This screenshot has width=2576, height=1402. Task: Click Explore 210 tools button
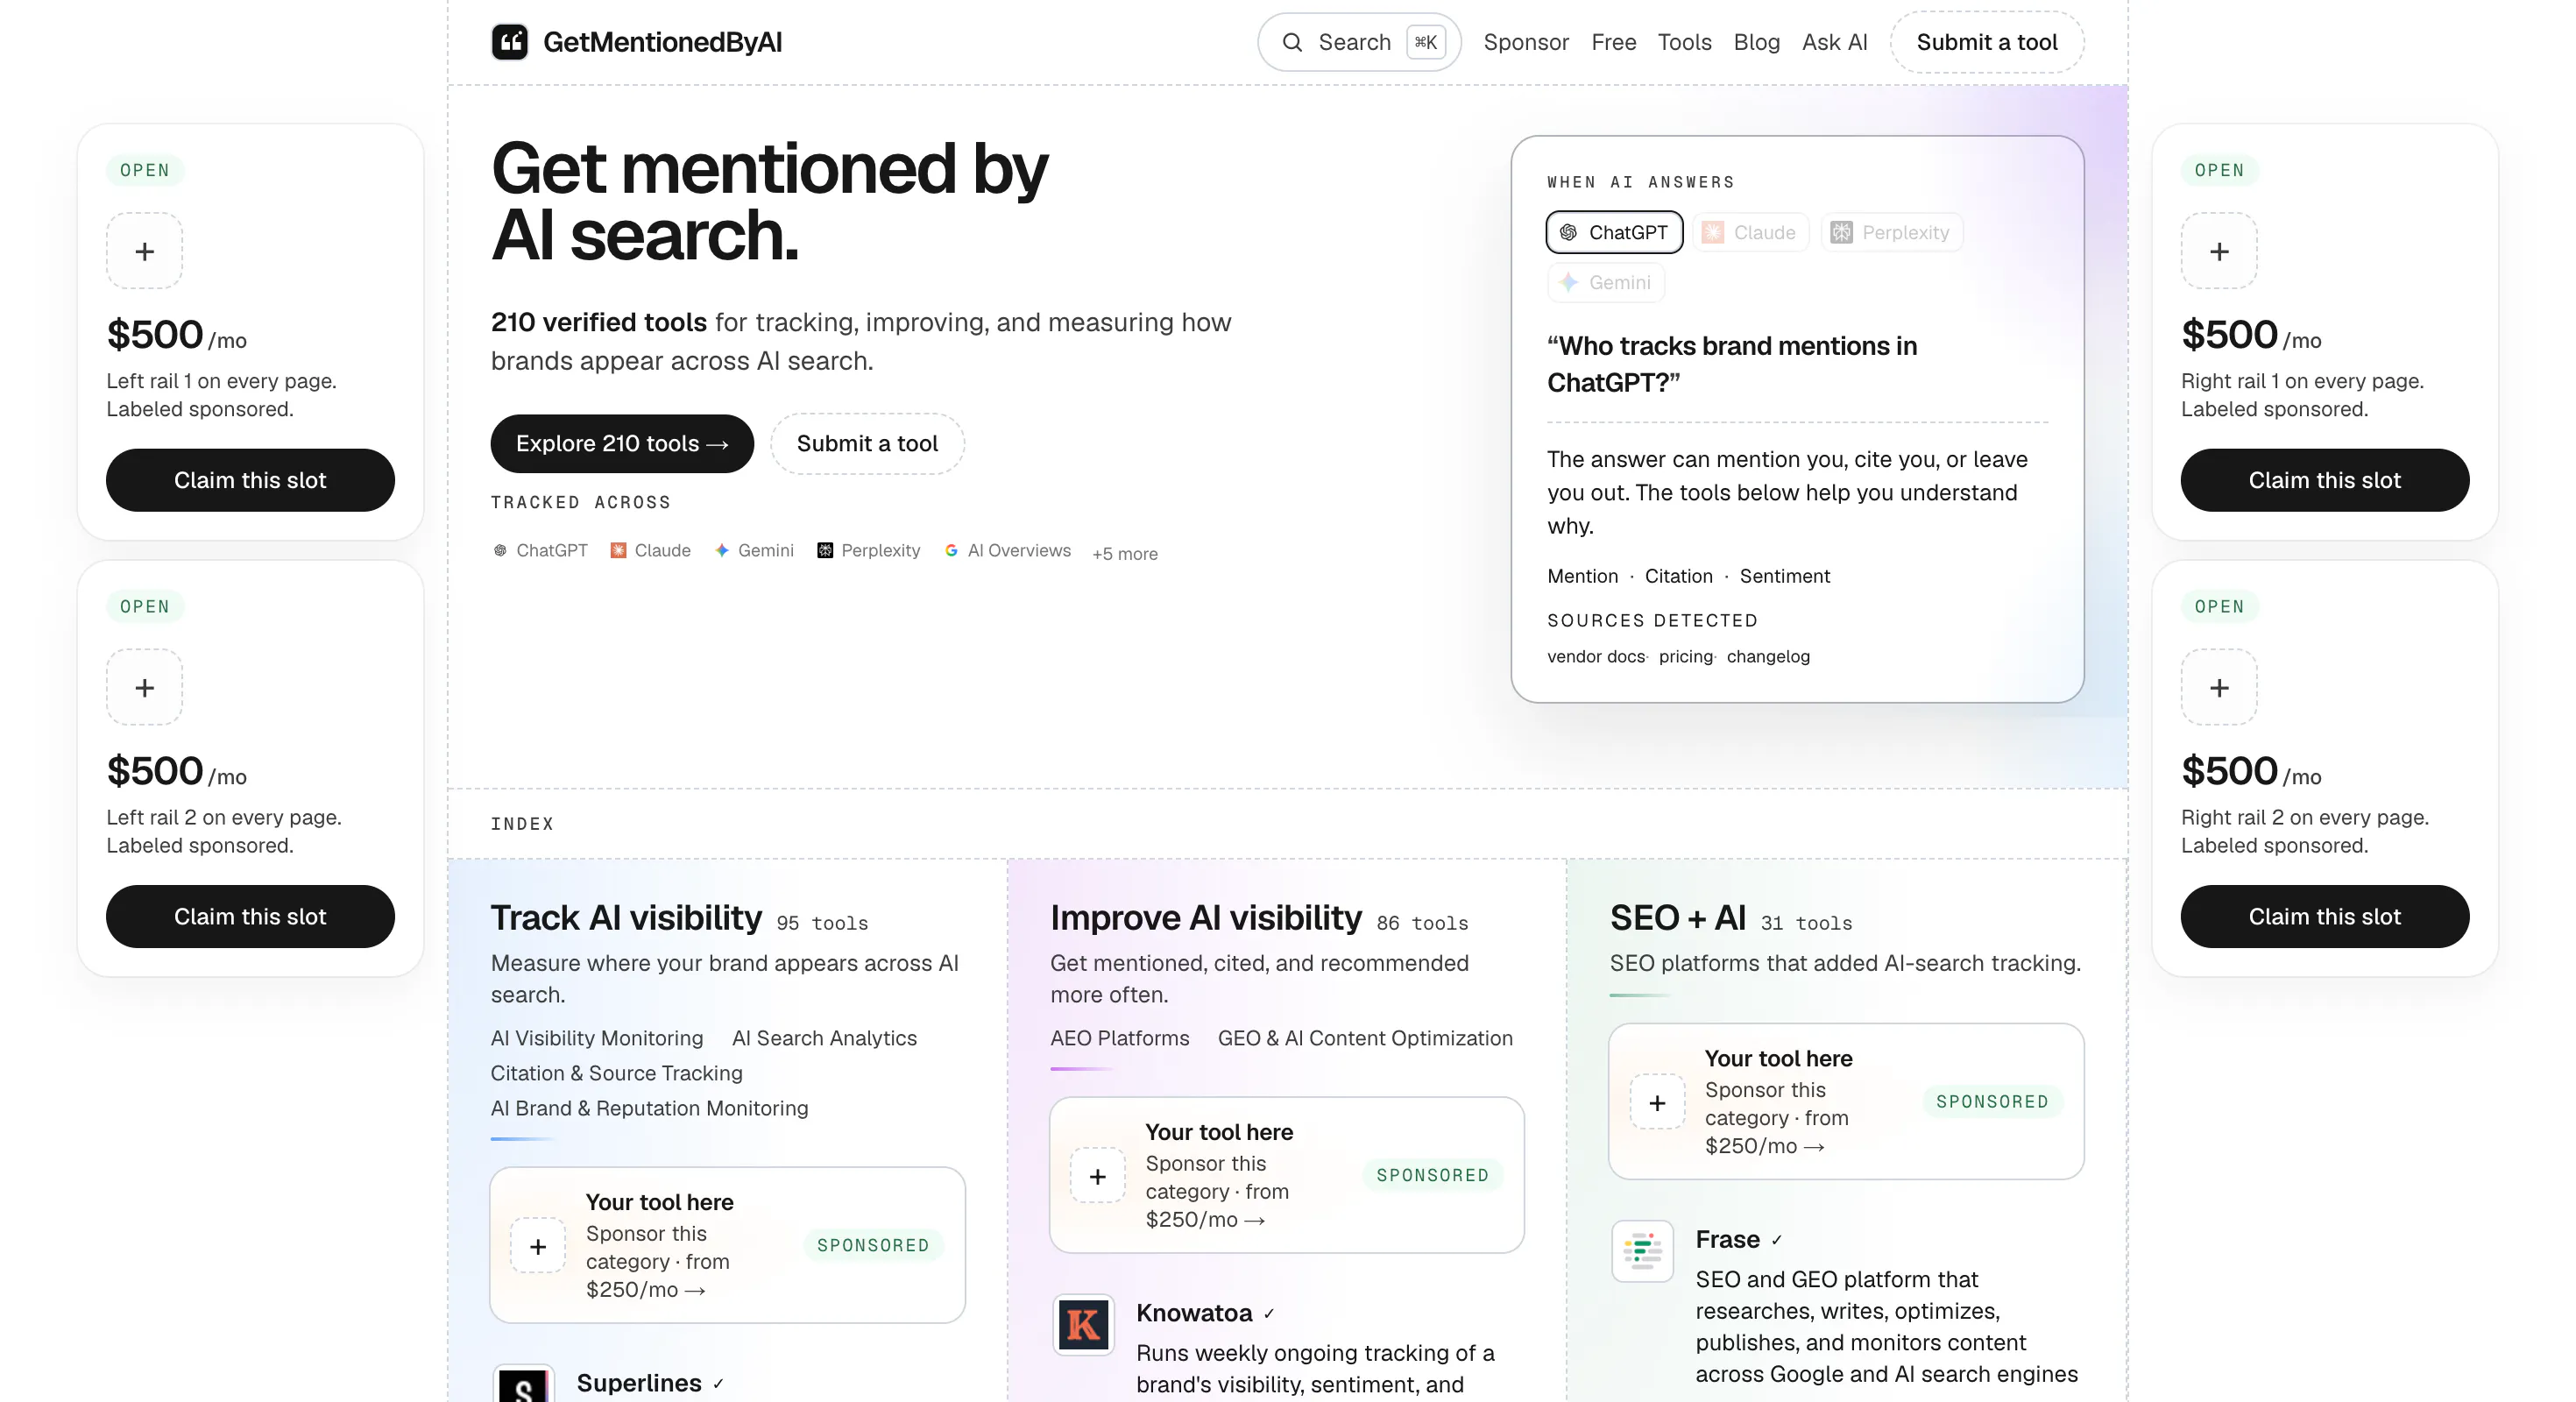coord(622,443)
